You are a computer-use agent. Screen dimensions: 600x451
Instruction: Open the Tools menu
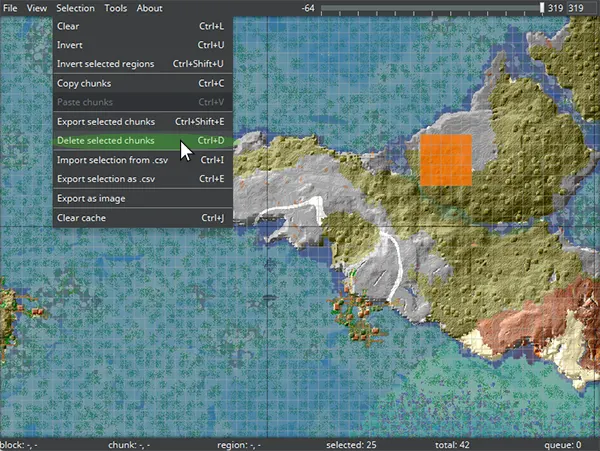tap(115, 8)
